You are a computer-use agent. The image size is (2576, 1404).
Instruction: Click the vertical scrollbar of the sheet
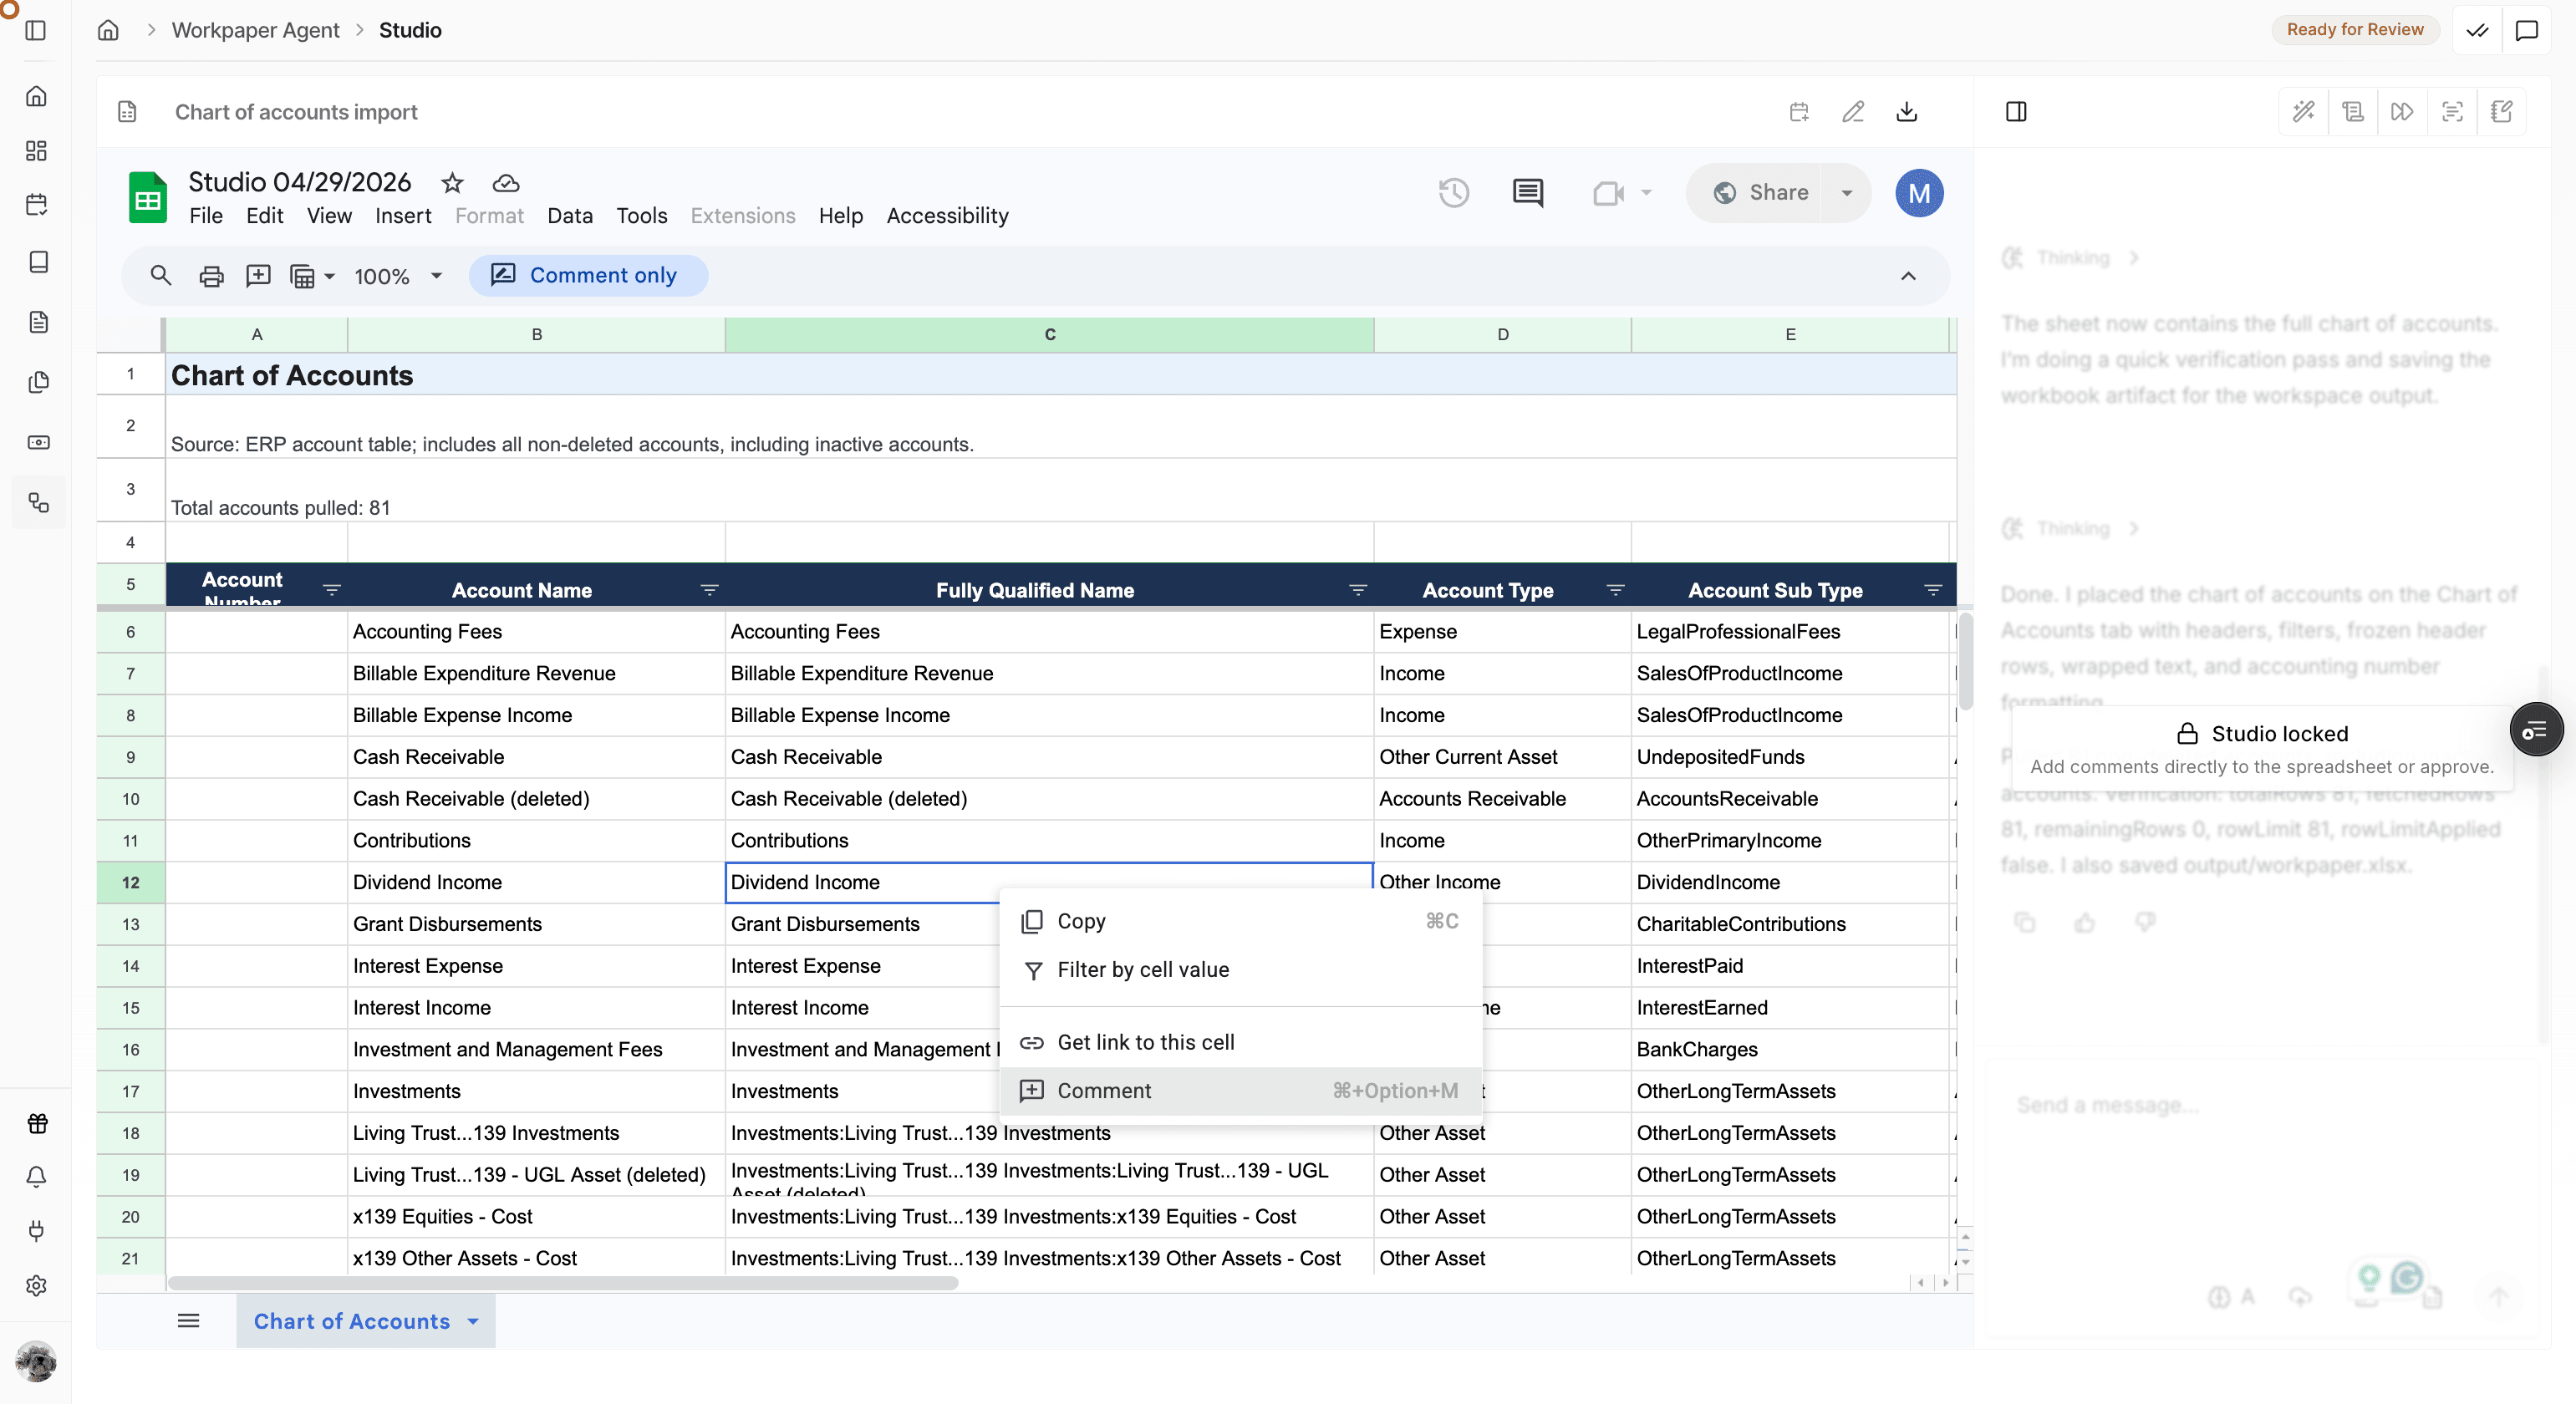tap(1965, 662)
